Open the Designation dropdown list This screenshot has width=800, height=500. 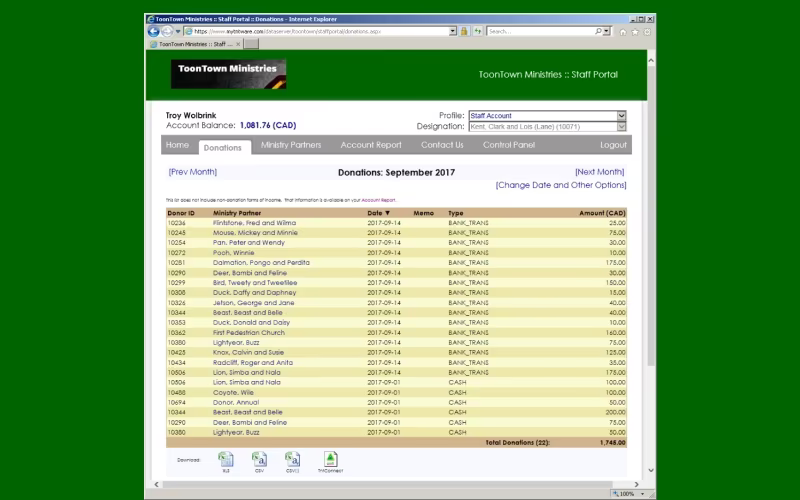(547, 127)
